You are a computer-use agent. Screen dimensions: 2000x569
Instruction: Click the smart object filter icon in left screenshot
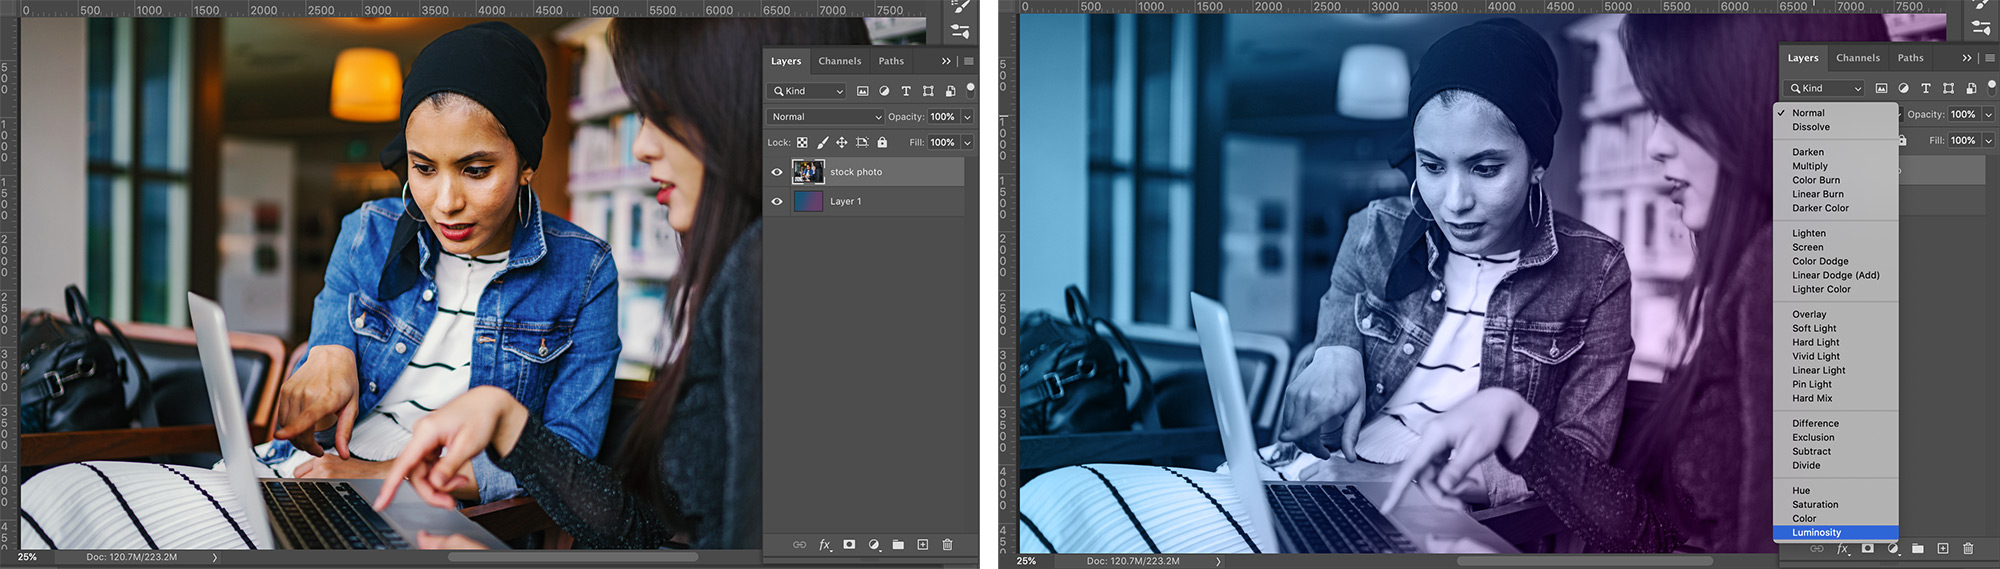click(x=950, y=91)
